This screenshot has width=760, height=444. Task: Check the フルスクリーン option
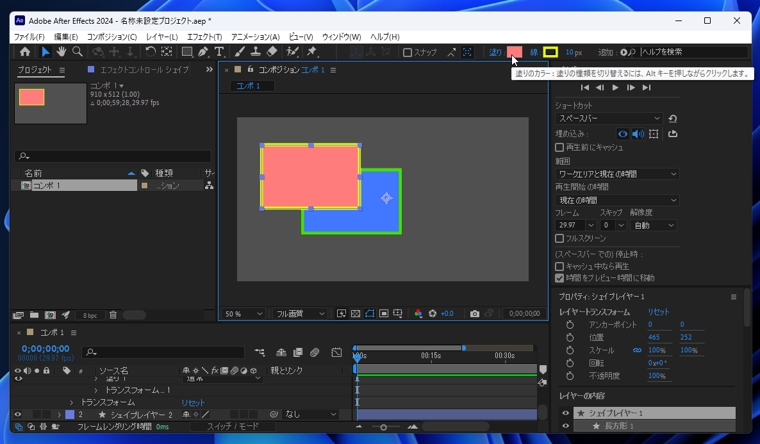[x=560, y=239]
